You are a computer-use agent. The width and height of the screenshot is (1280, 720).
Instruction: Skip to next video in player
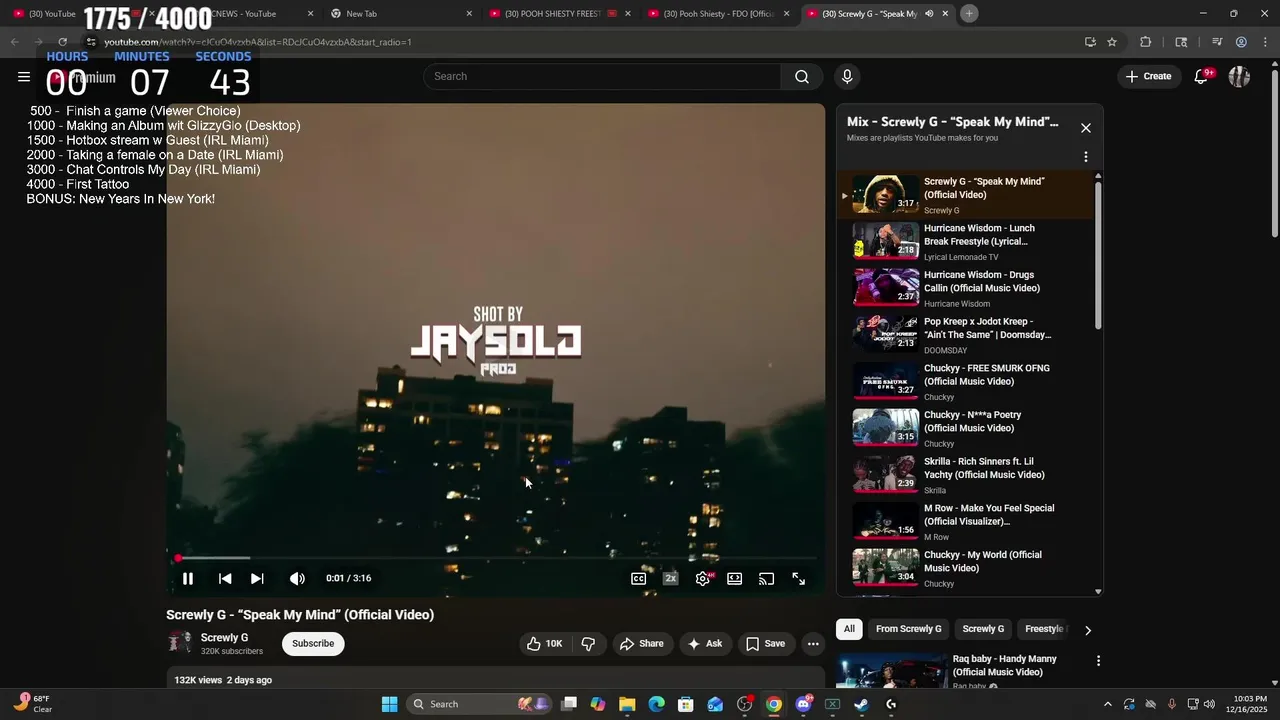click(x=257, y=578)
